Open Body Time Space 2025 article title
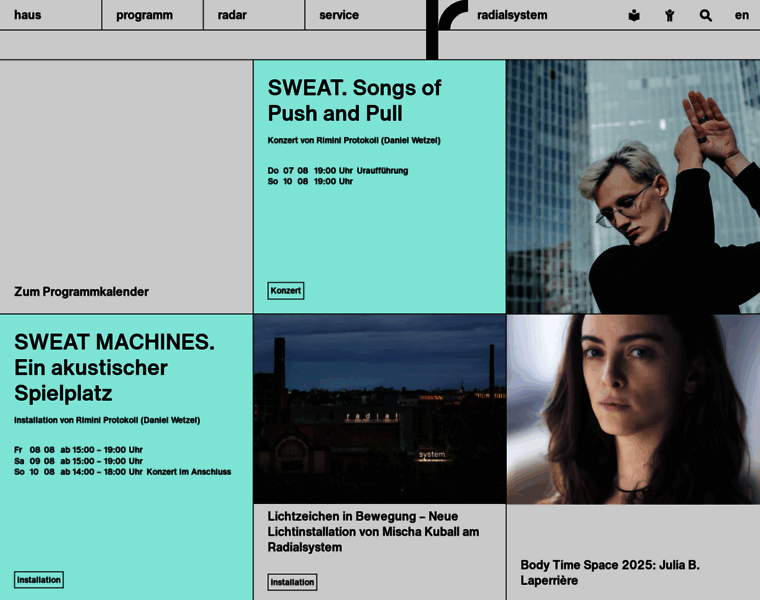 point(610,572)
